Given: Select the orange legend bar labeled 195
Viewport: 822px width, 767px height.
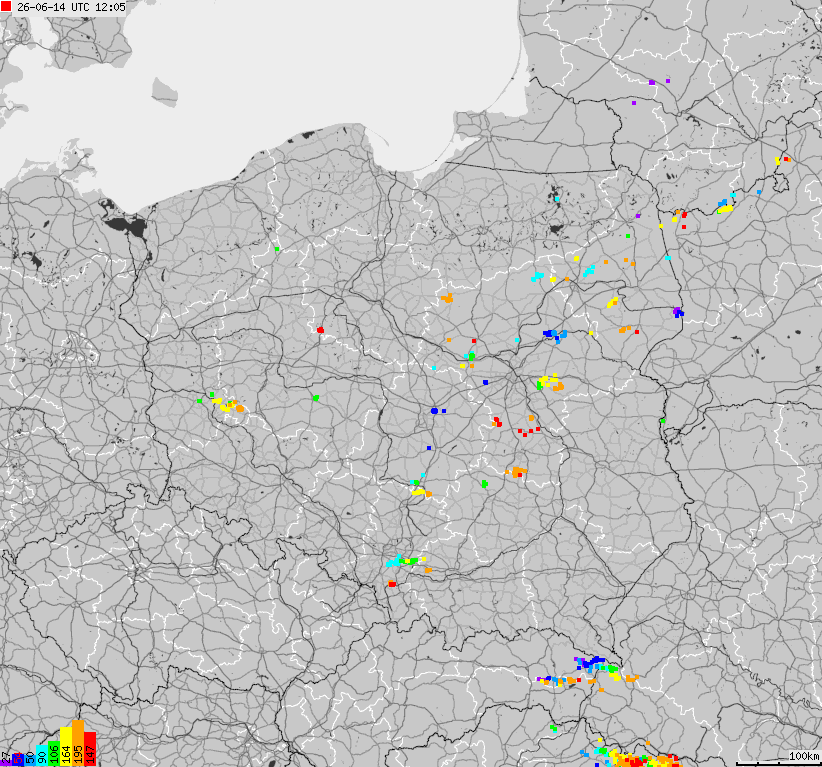Looking at the screenshot, I should pyautogui.click(x=78, y=743).
